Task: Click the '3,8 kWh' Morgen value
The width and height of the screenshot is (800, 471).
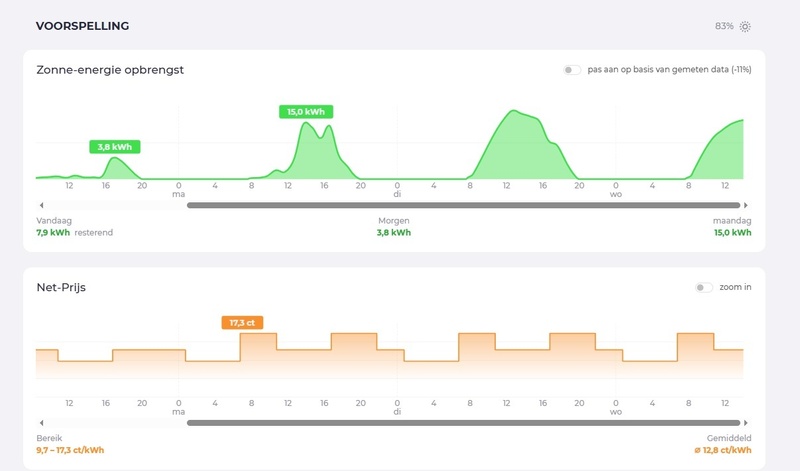Action: pyautogui.click(x=394, y=233)
